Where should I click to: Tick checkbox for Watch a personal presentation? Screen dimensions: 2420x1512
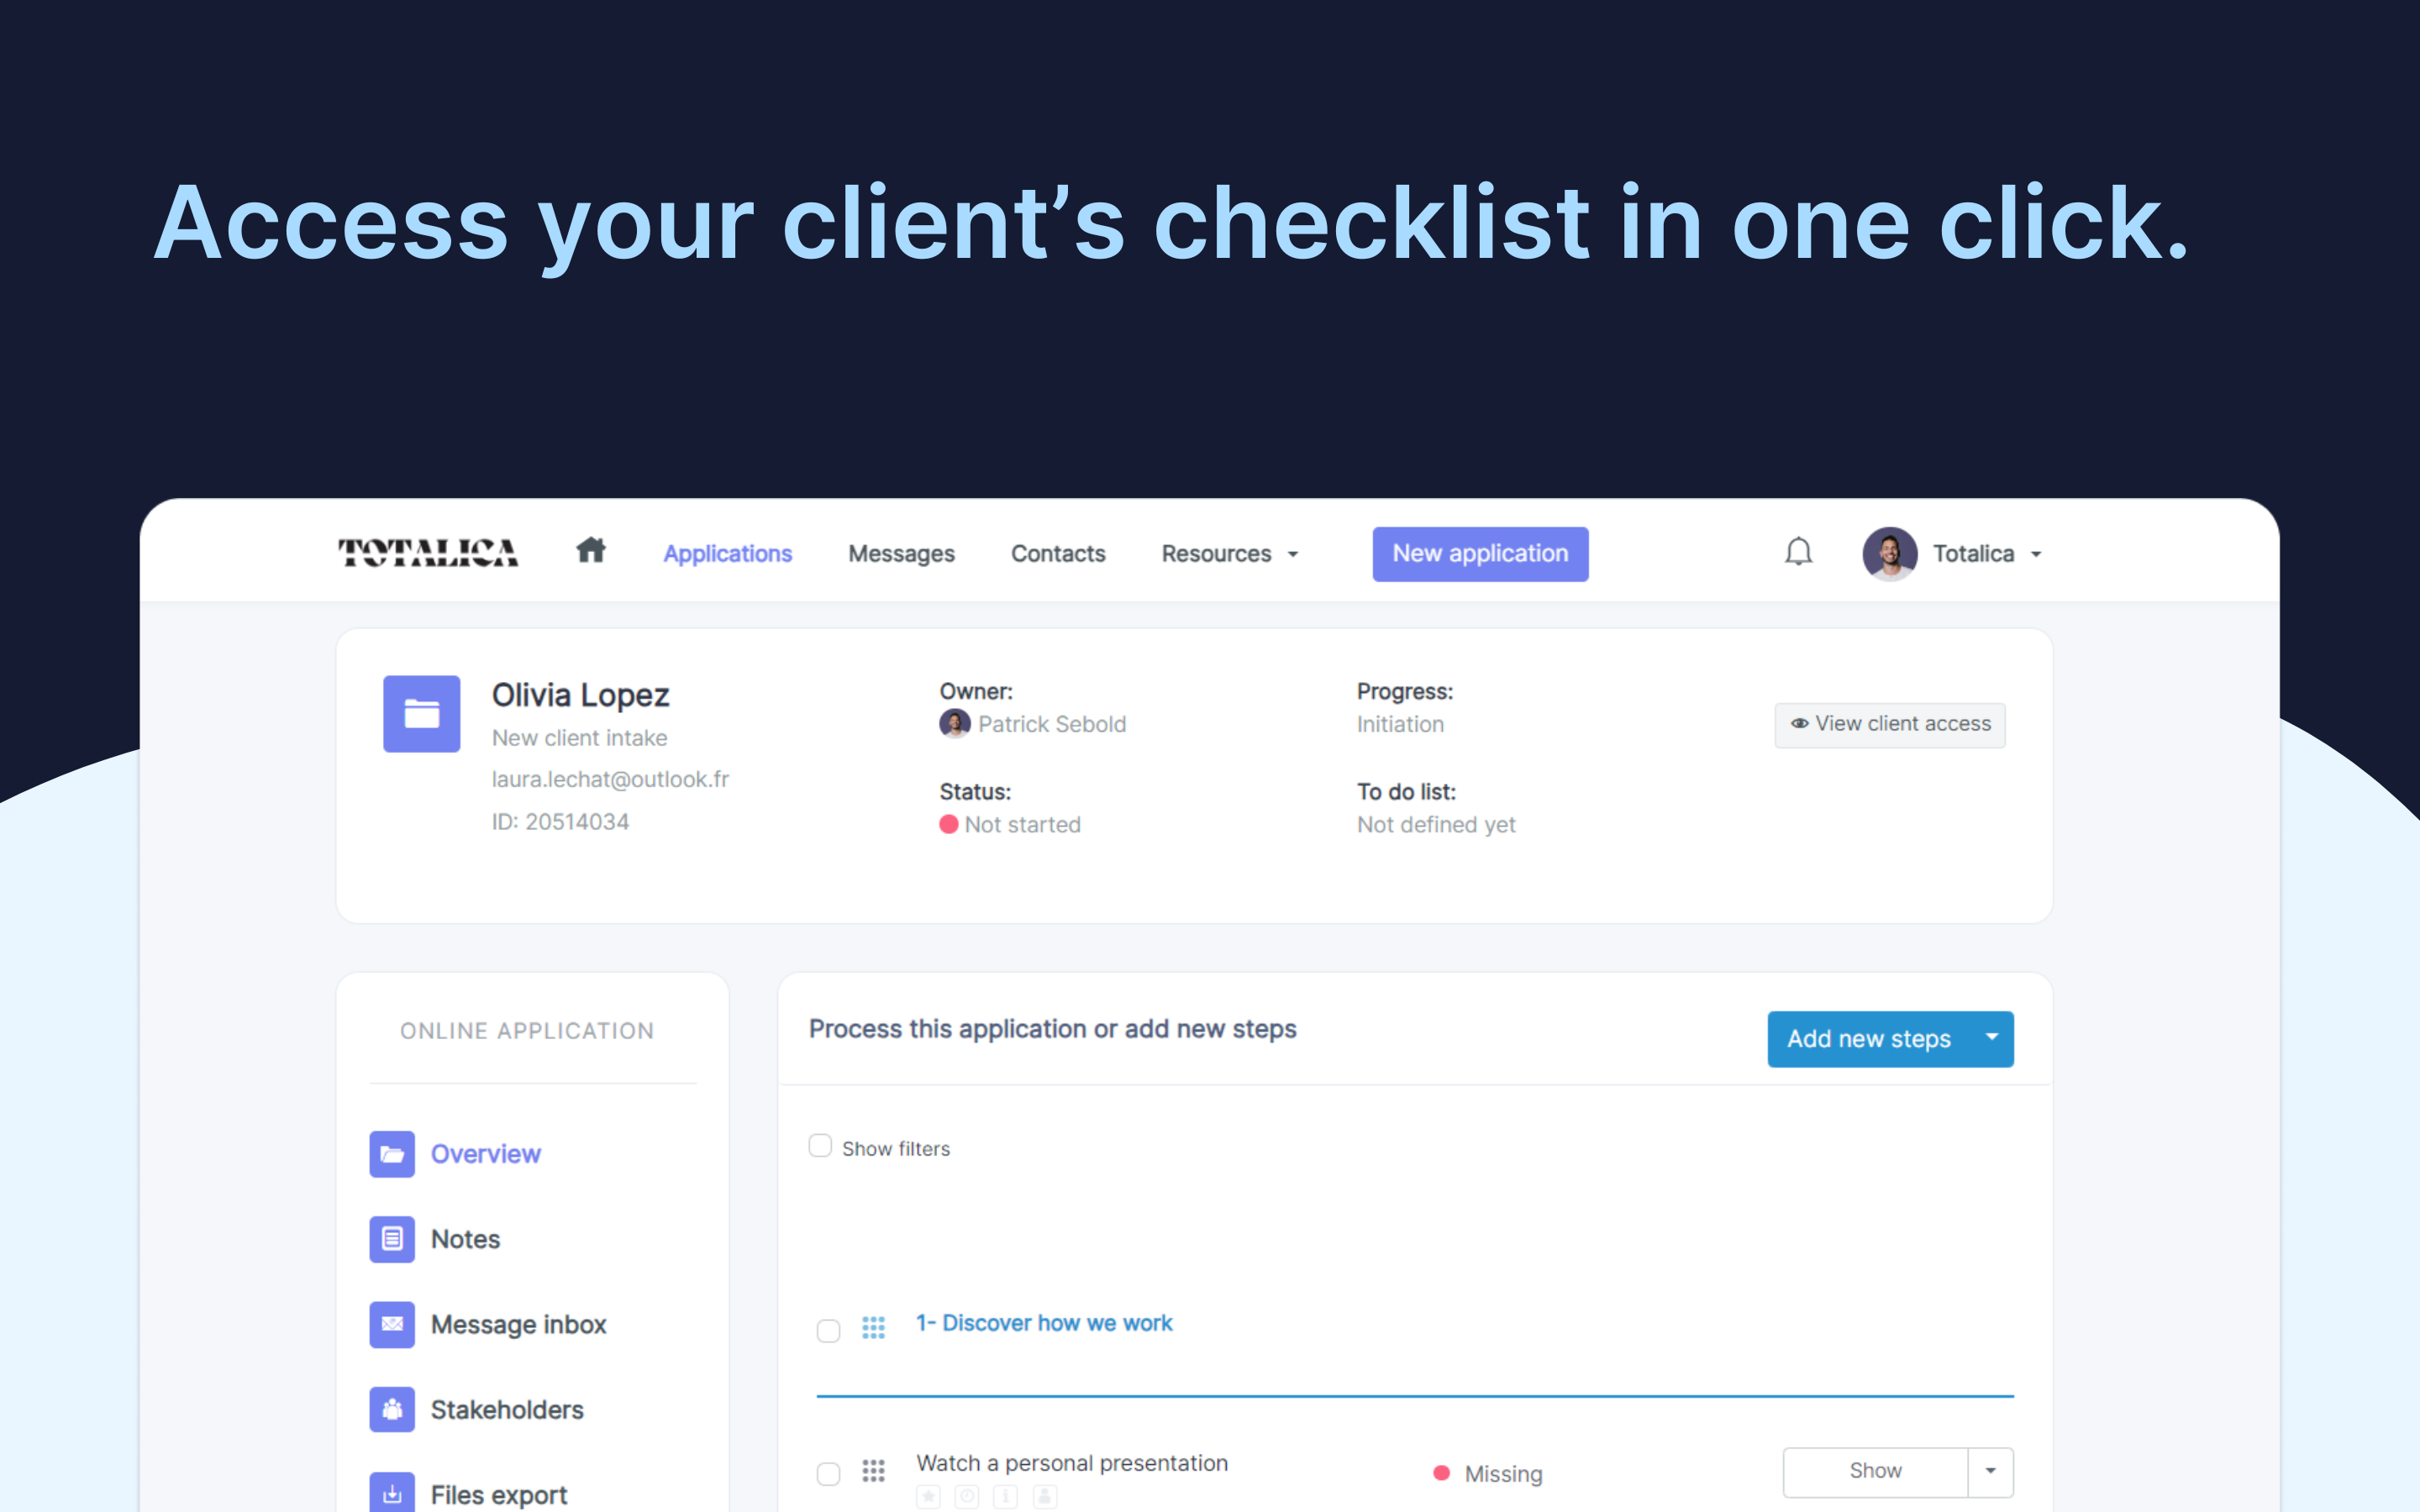pos(828,1473)
